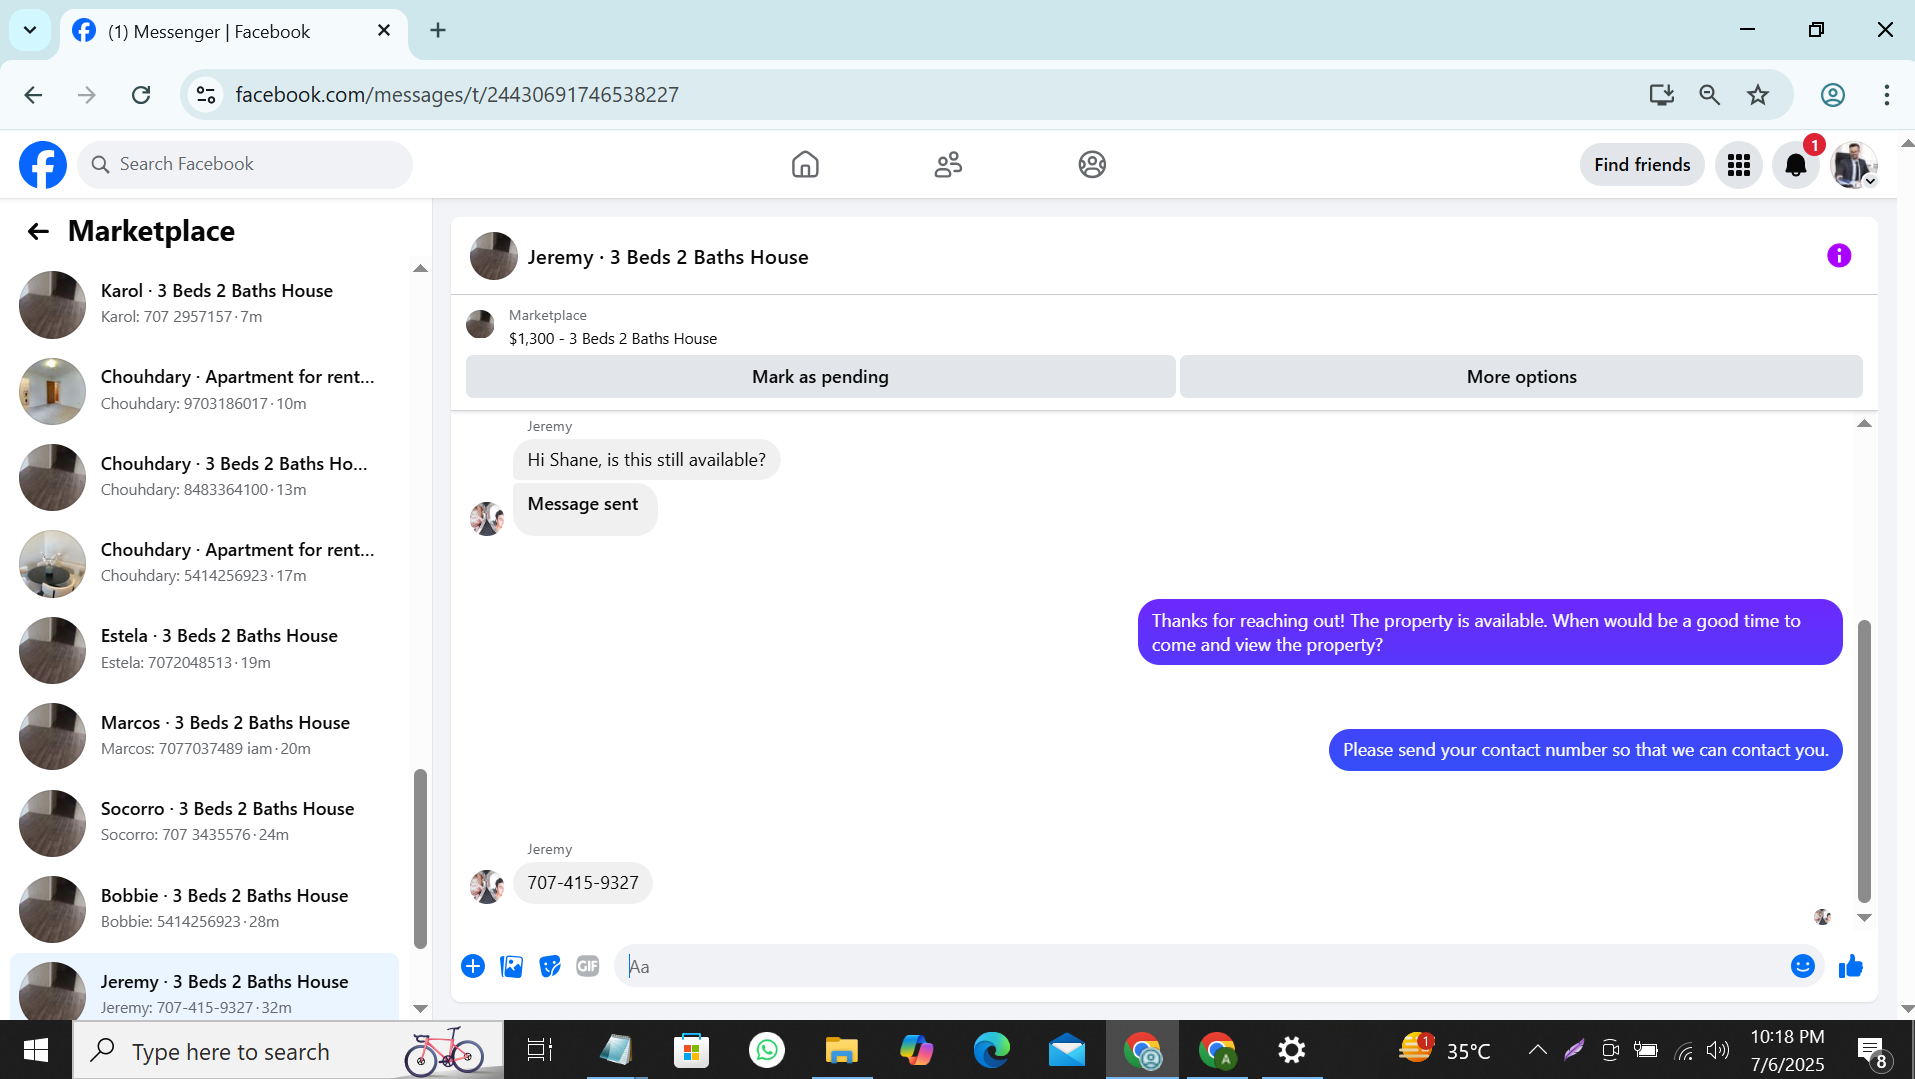The image size is (1915, 1079).
Task: Open the emoji picker in message box
Action: (x=1803, y=966)
